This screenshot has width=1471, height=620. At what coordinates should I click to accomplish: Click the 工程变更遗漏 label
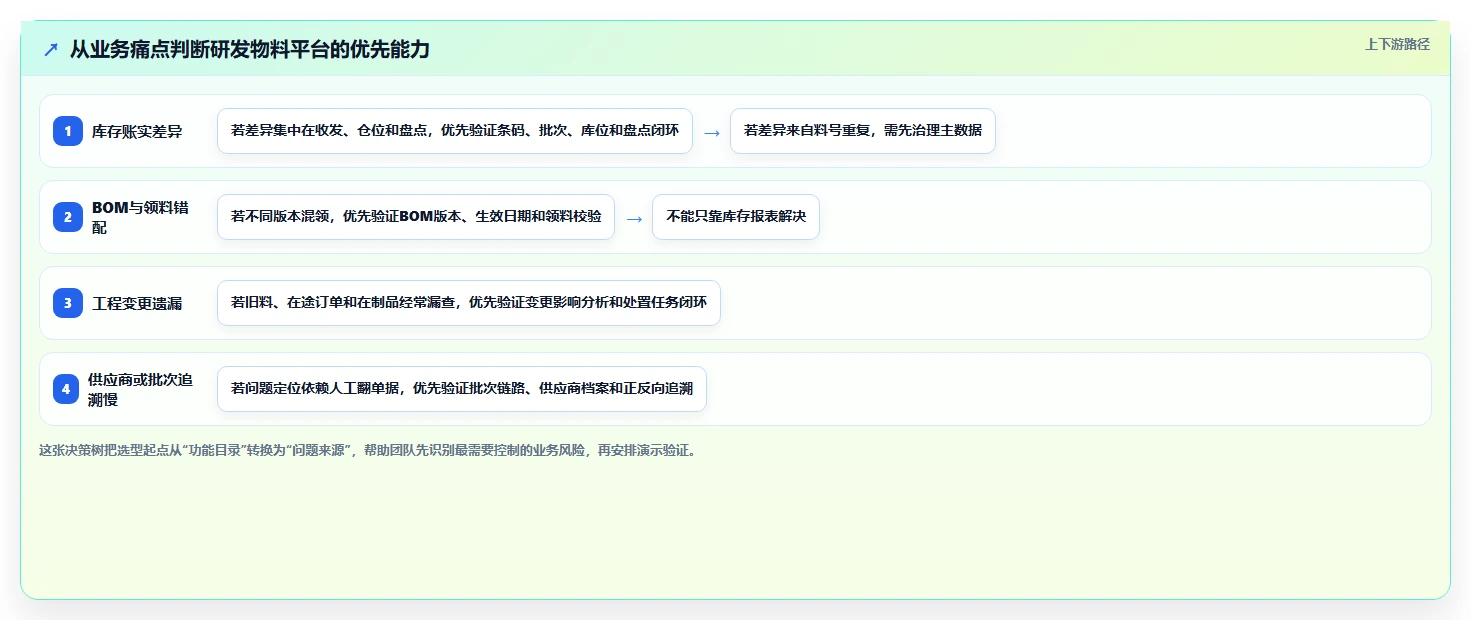coord(137,303)
